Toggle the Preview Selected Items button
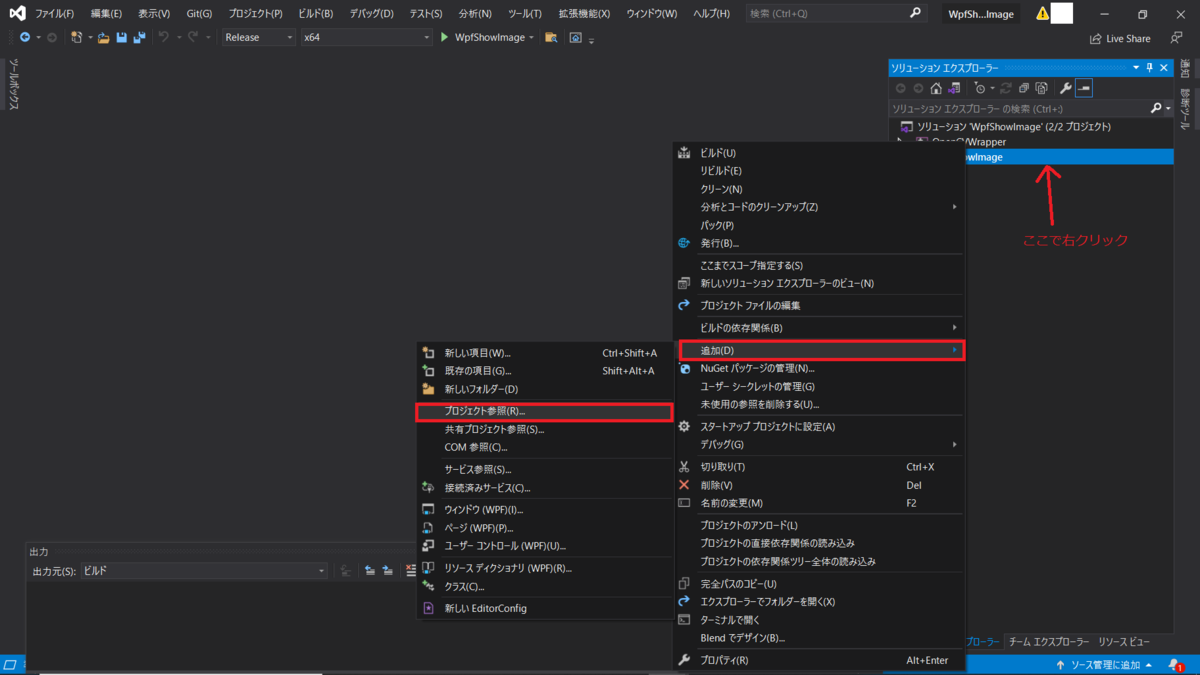The image size is (1200, 675). tap(1084, 88)
